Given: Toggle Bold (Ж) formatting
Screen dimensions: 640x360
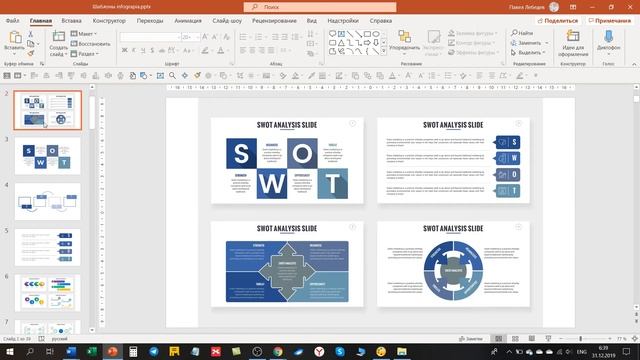Looking at the screenshot, I should click(x=124, y=50).
